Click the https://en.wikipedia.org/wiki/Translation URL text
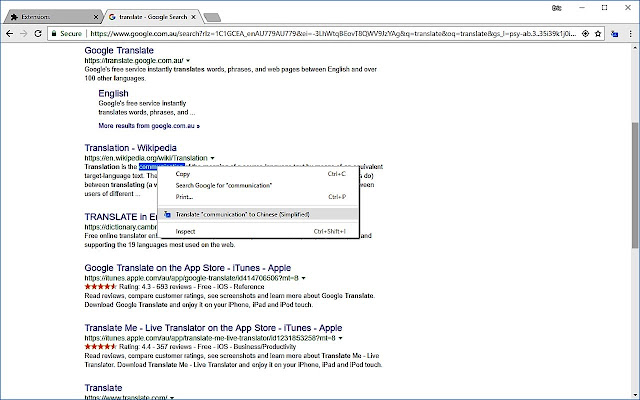 [146, 158]
